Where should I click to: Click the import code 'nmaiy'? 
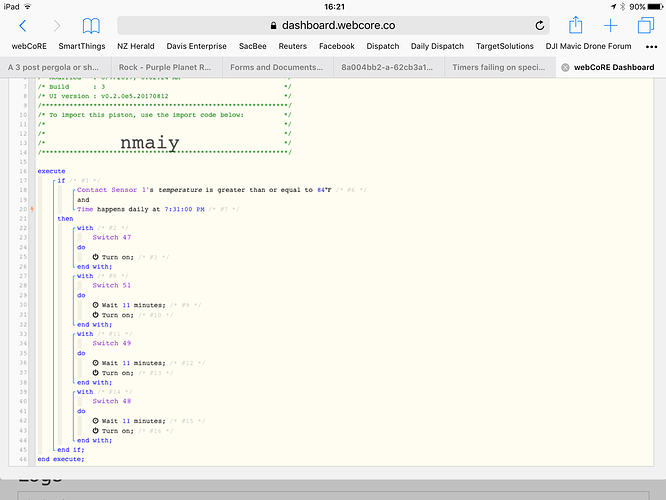point(150,143)
